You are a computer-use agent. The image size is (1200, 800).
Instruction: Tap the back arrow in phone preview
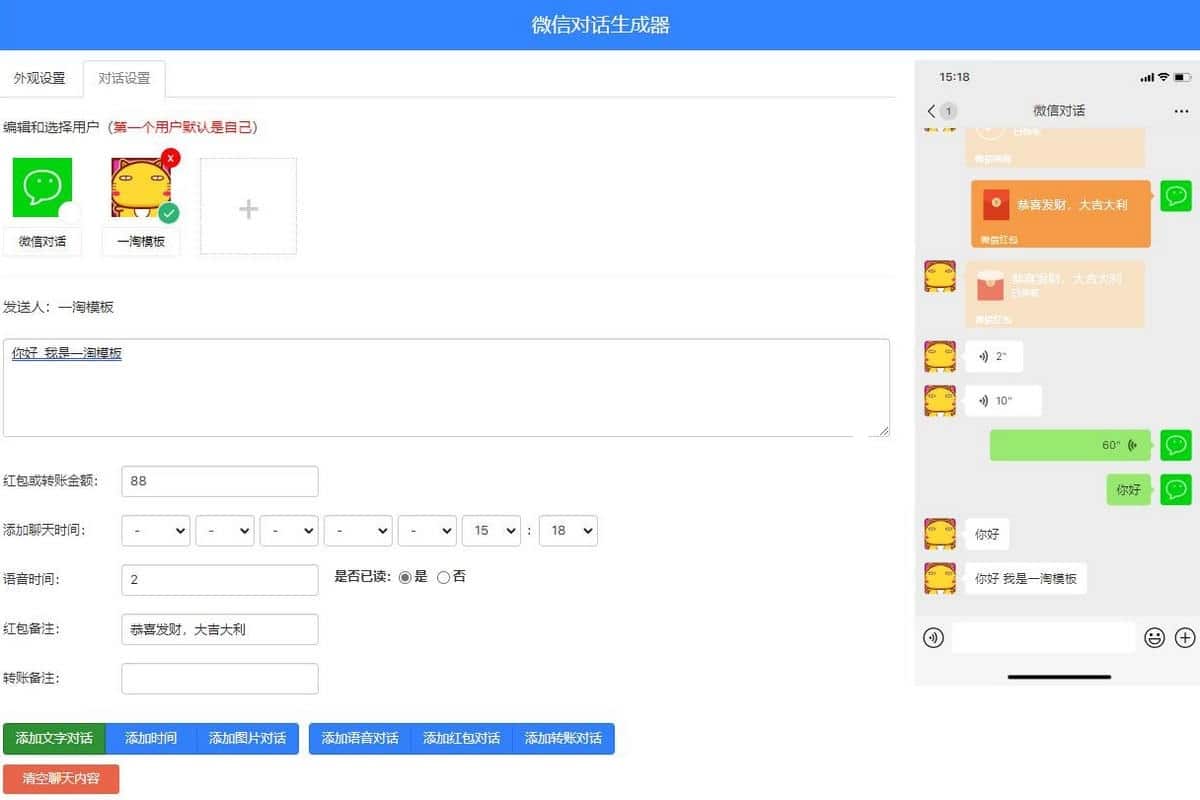coord(932,111)
